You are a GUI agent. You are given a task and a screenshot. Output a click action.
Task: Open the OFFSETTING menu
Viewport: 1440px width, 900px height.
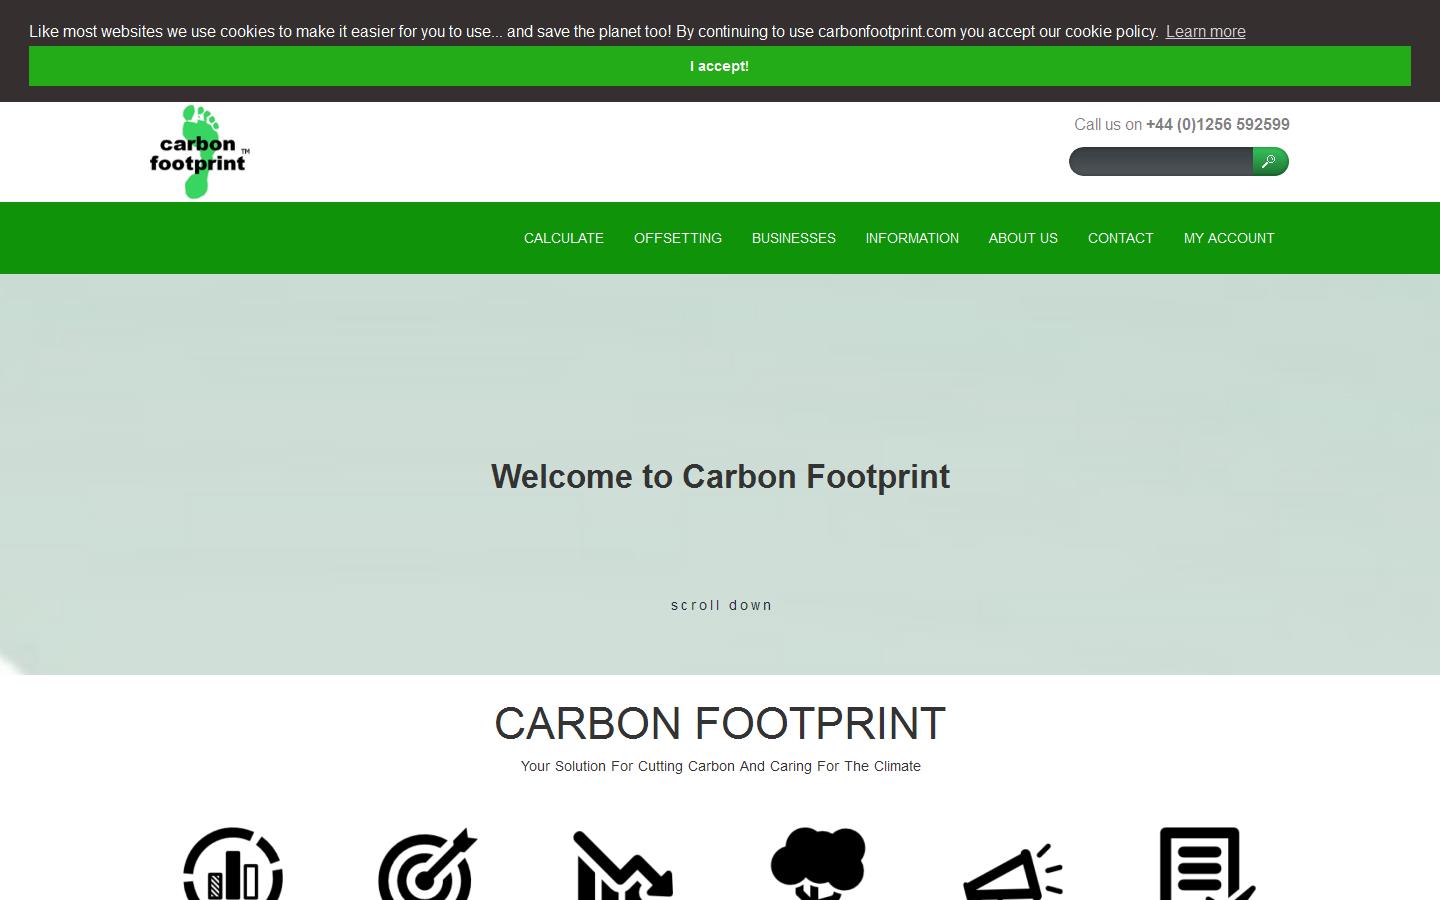(x=677, y=238)
